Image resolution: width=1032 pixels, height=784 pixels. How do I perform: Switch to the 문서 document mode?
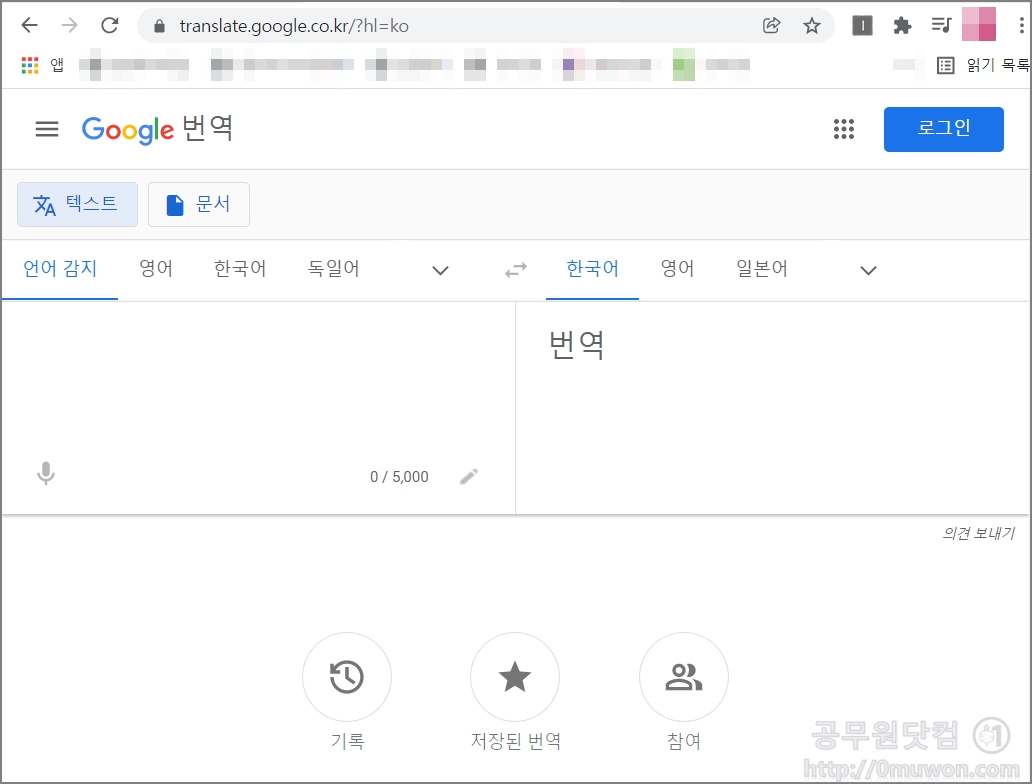coord(199,204)
